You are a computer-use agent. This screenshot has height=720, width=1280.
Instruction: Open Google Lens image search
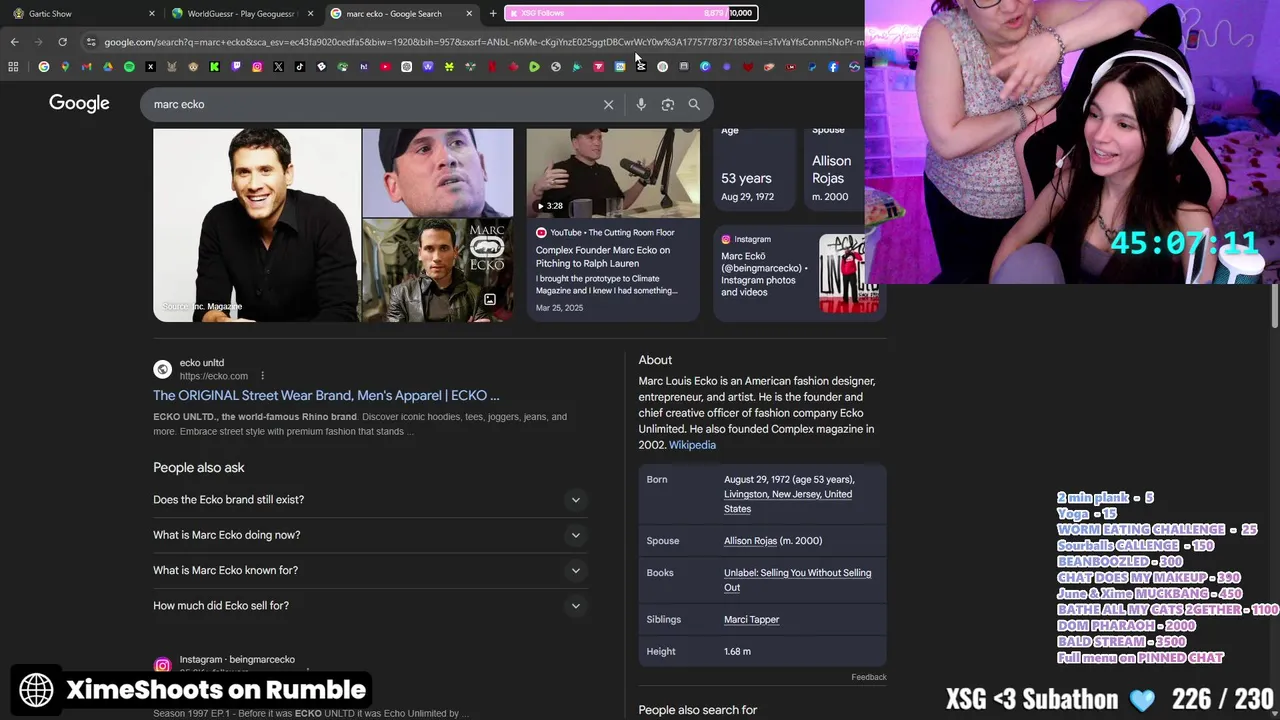coord(668,104)
